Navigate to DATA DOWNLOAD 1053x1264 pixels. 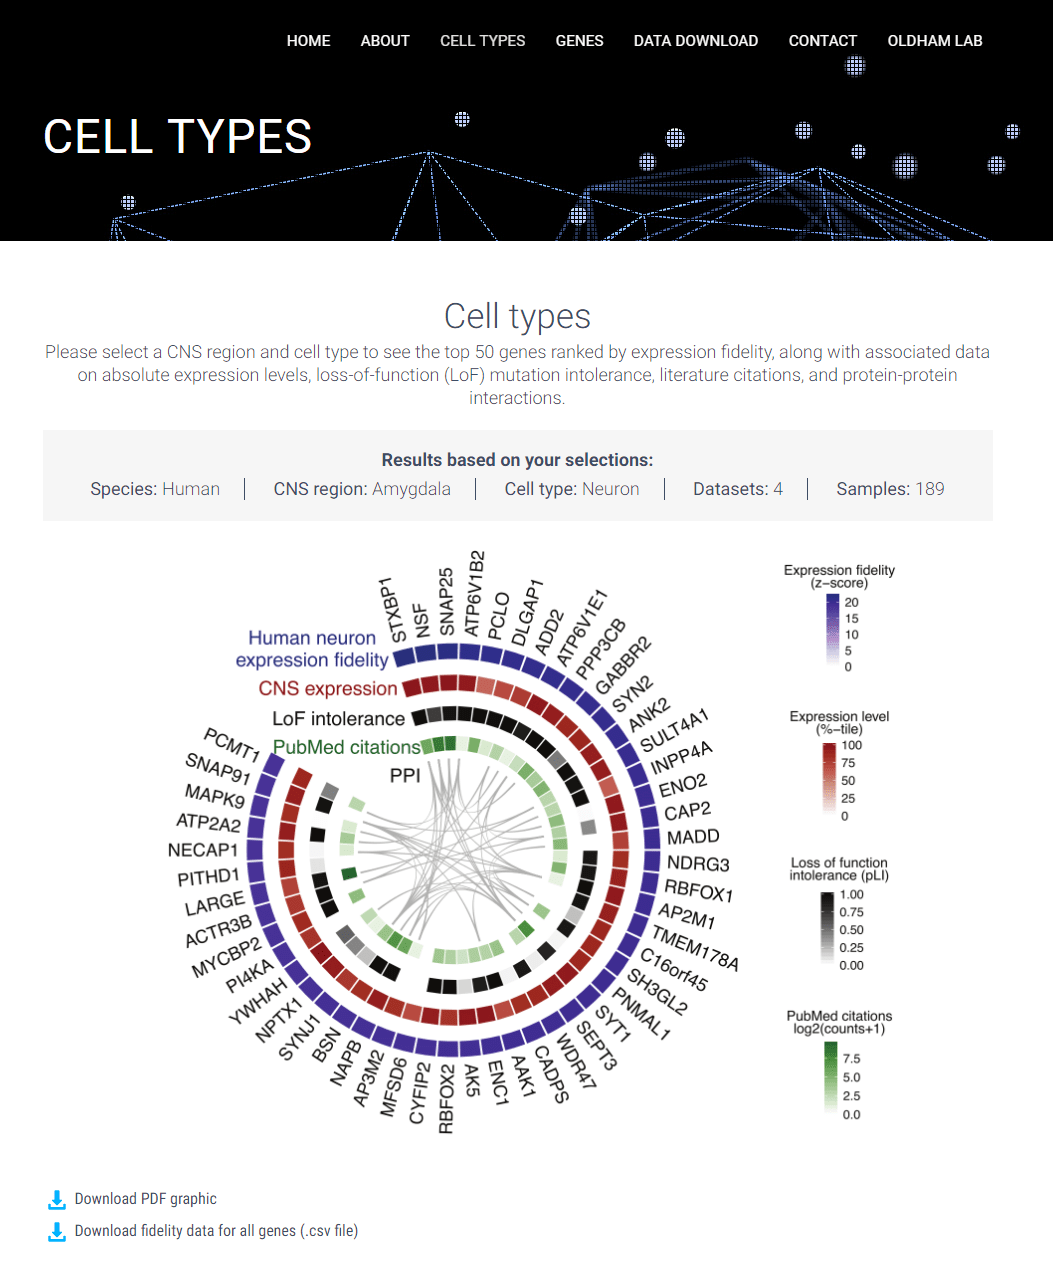[x=695, y=41]
